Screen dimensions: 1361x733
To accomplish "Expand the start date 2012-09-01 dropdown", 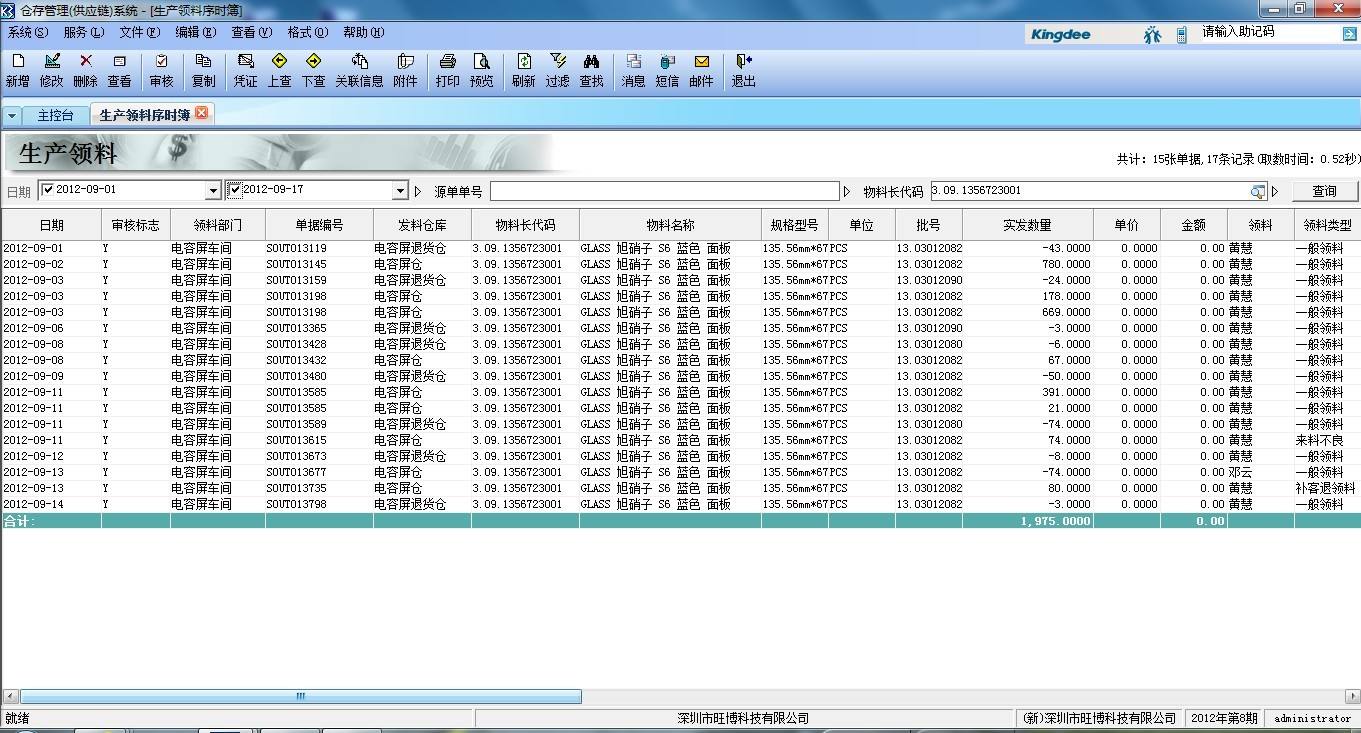I will 212,191.
